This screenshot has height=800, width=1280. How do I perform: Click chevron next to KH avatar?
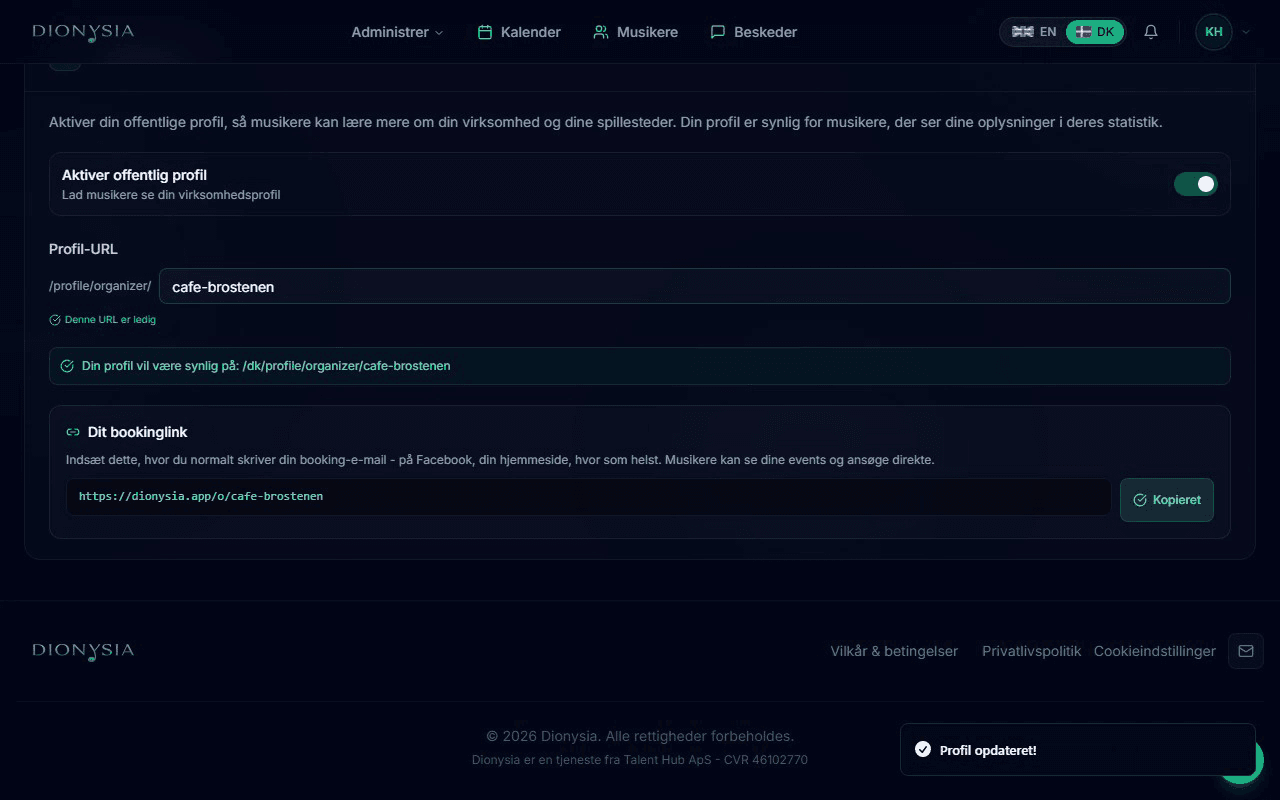[1246, 32]
